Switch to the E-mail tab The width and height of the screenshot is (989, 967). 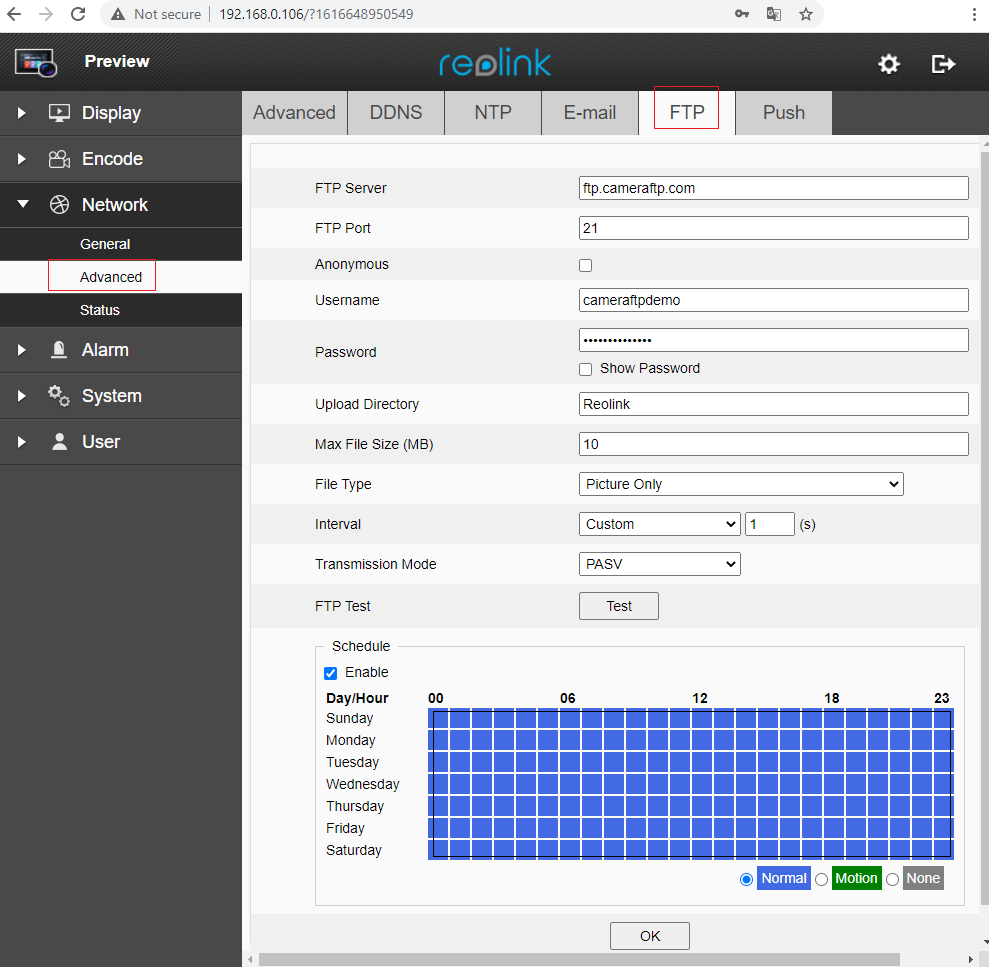[x=589, y=113]
